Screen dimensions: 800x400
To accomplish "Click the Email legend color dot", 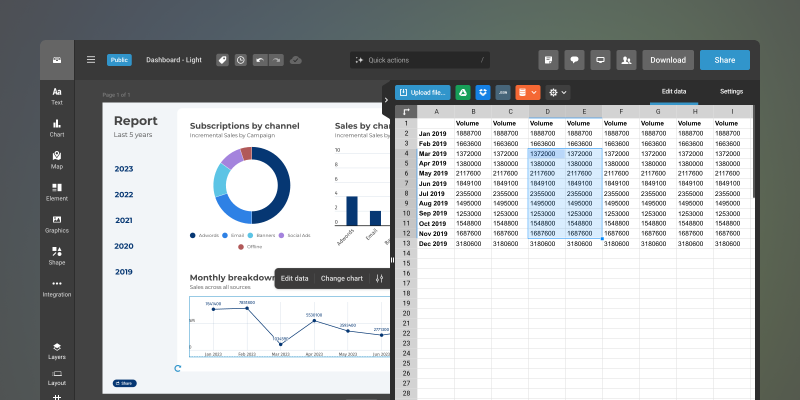I will click(x=225, y=235).
